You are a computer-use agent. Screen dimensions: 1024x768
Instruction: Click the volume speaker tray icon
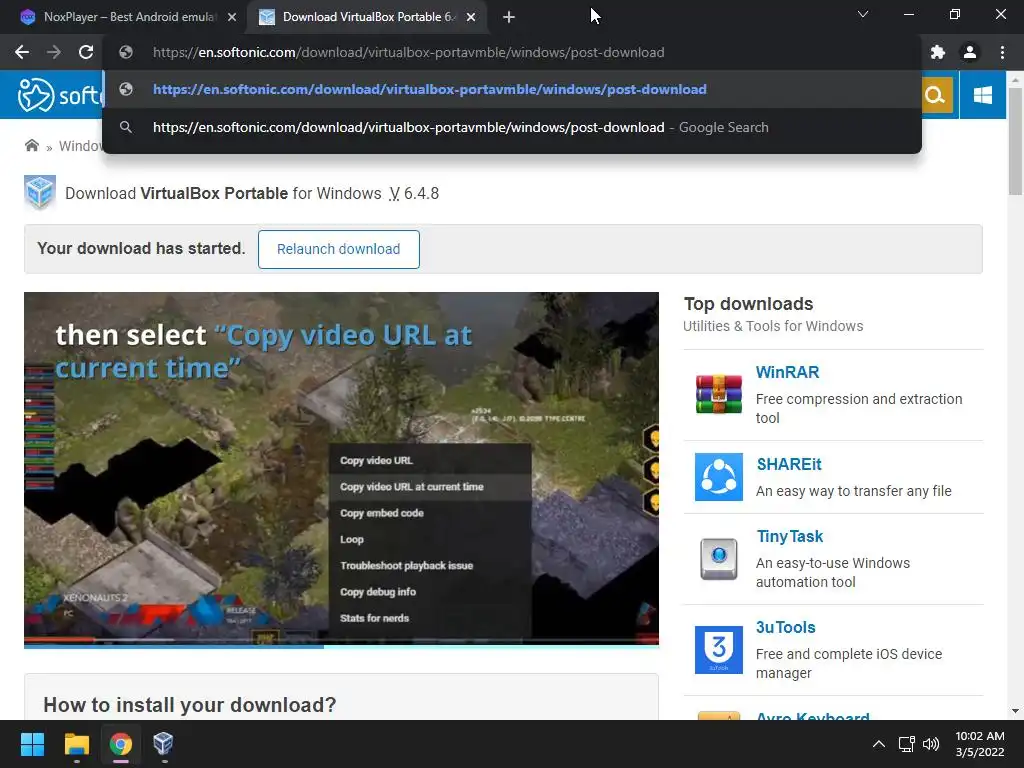[x=931, y=744]
